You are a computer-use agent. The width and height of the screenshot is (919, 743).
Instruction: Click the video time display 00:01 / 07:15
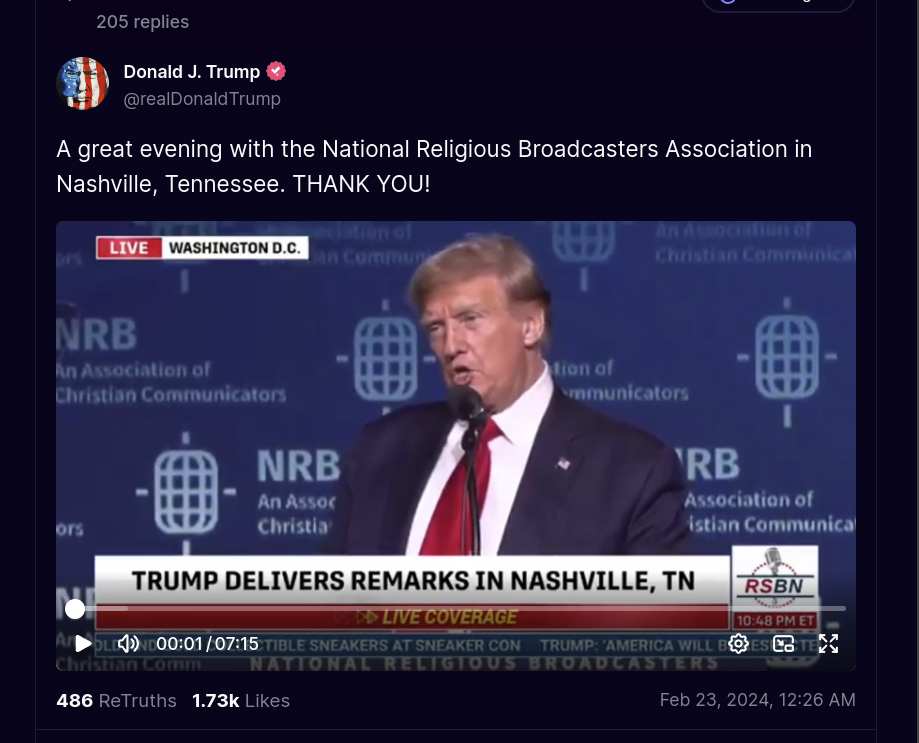coord(207,643)
